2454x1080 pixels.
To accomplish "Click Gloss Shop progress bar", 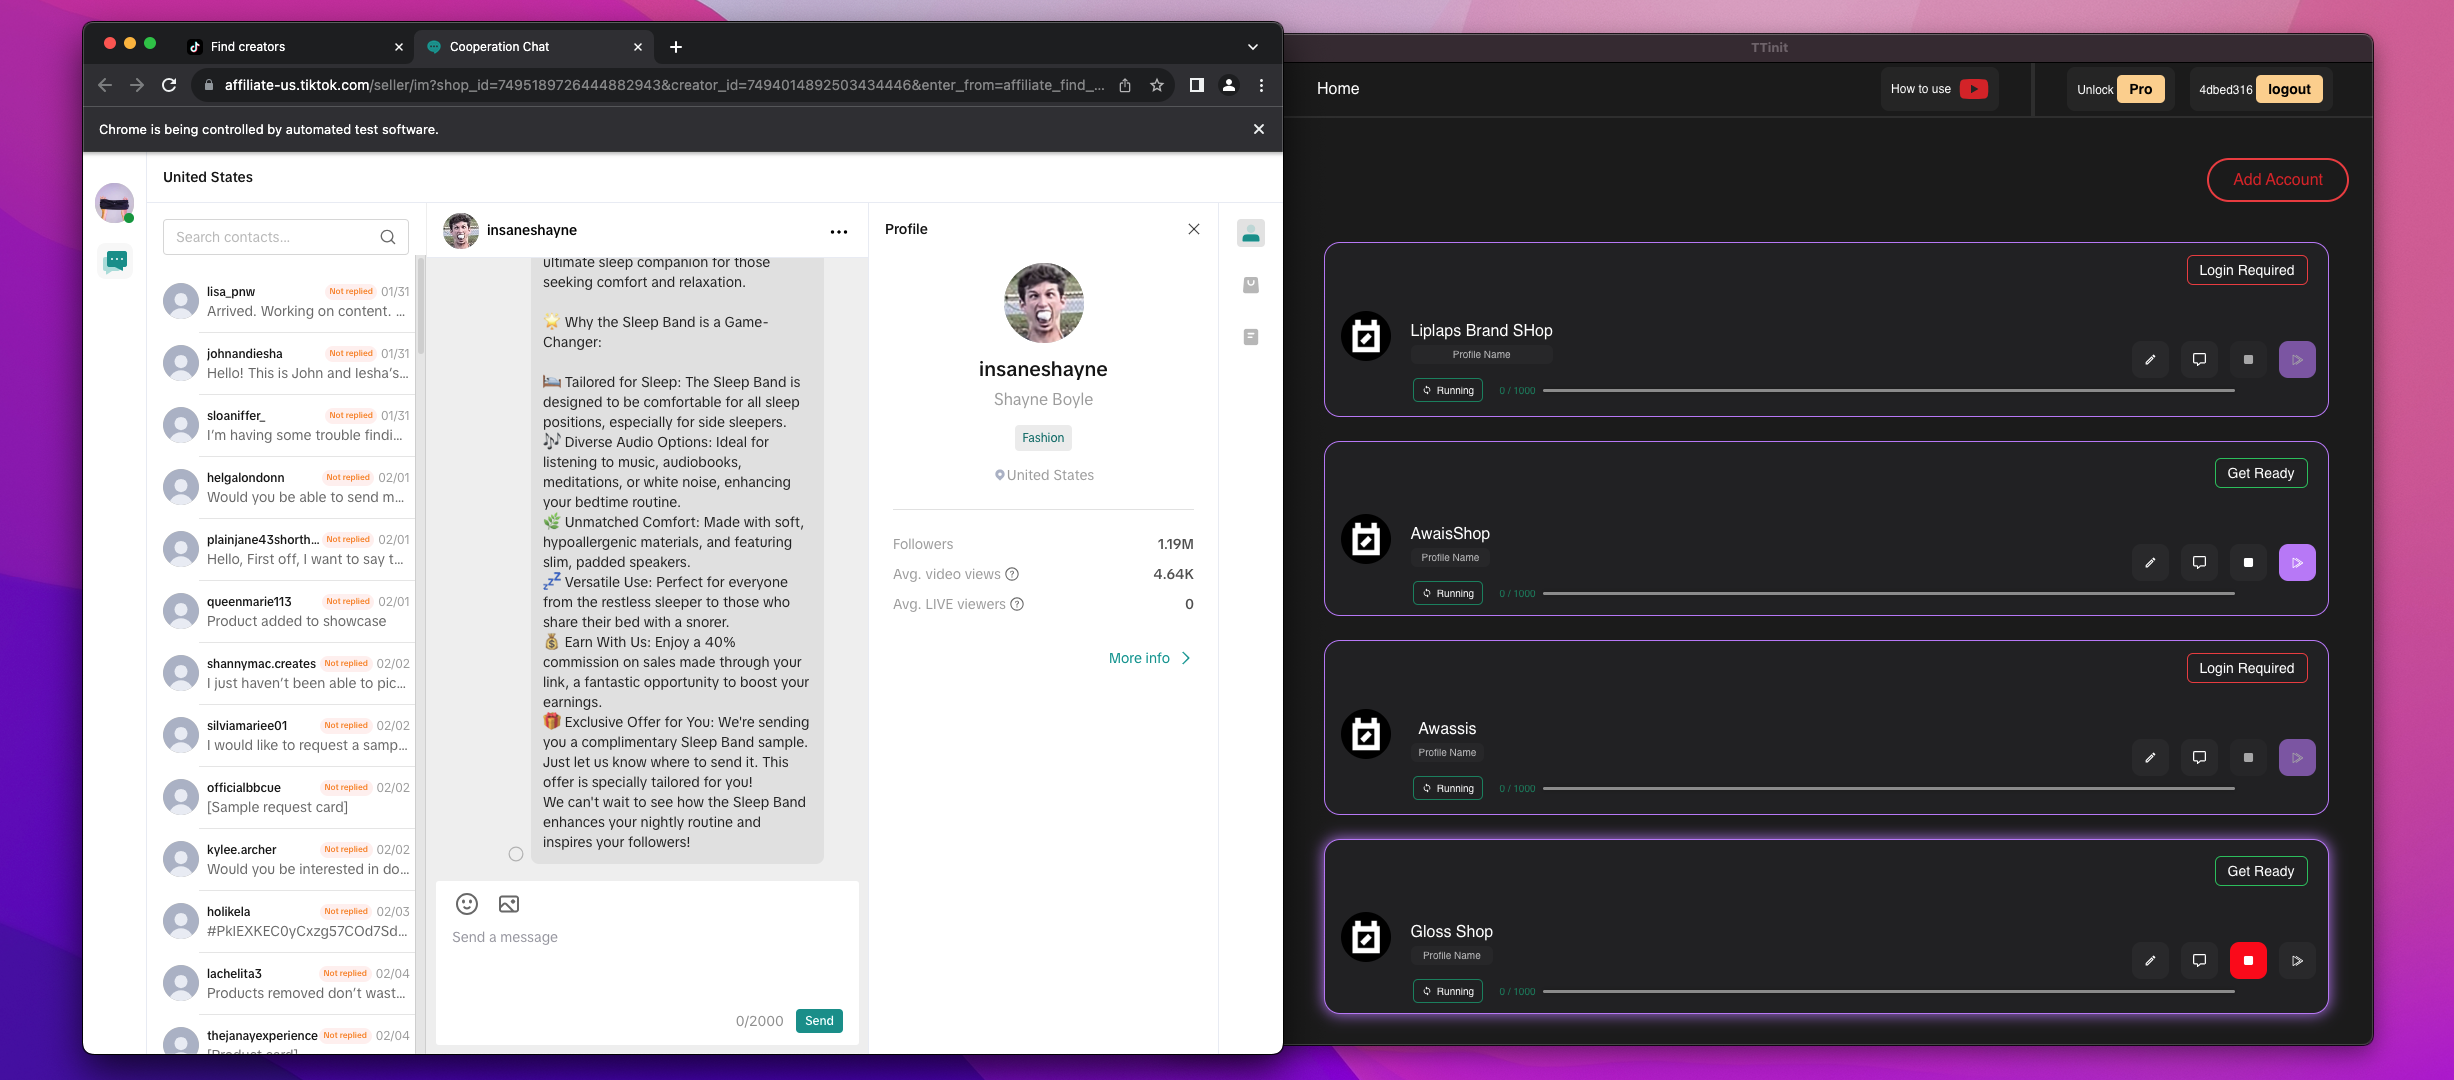I will (x=1888, y=992).
